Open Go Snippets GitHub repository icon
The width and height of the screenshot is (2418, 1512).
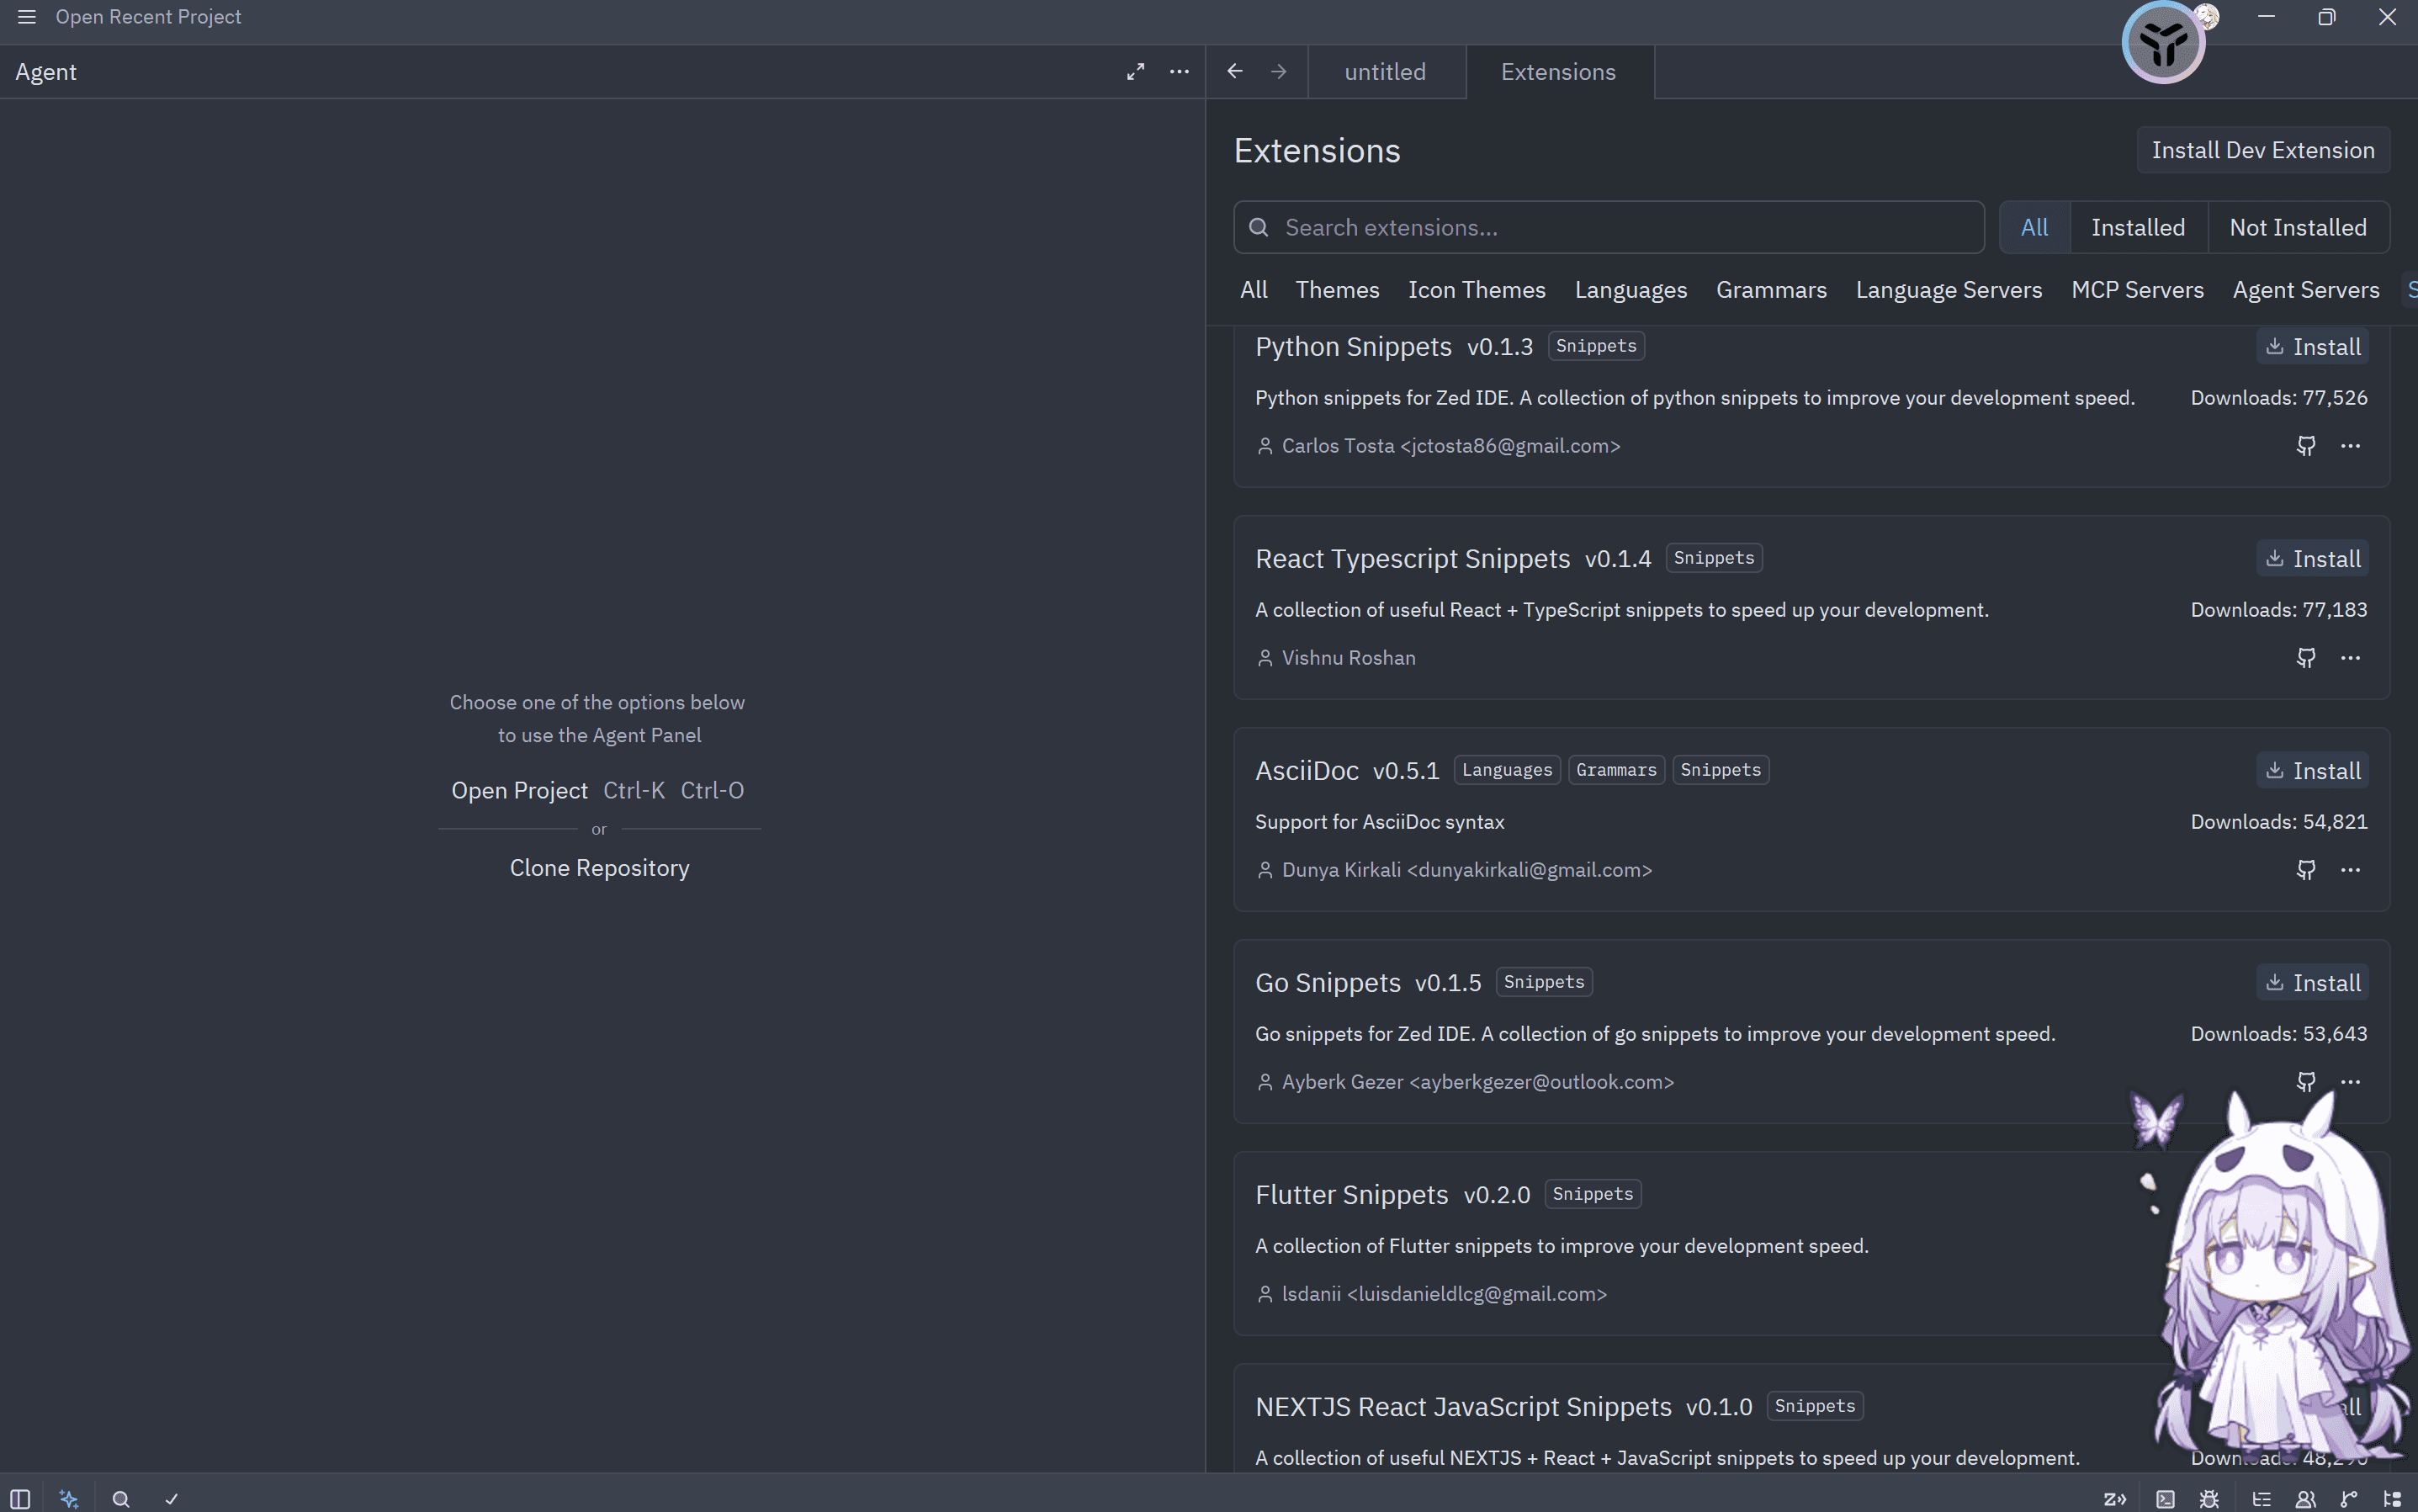(2306, 1082)
